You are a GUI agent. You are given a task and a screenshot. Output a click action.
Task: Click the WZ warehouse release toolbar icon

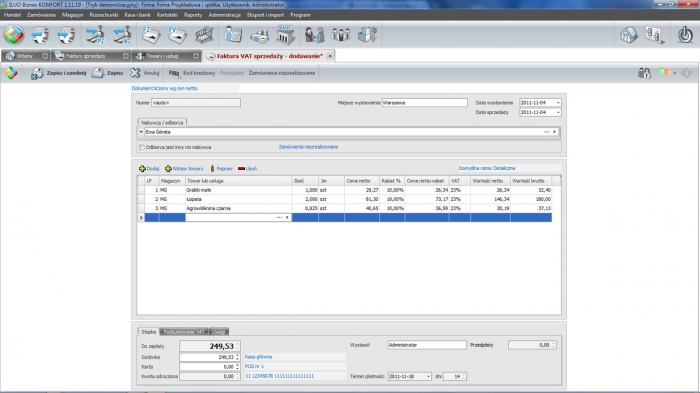coord(121,34)
